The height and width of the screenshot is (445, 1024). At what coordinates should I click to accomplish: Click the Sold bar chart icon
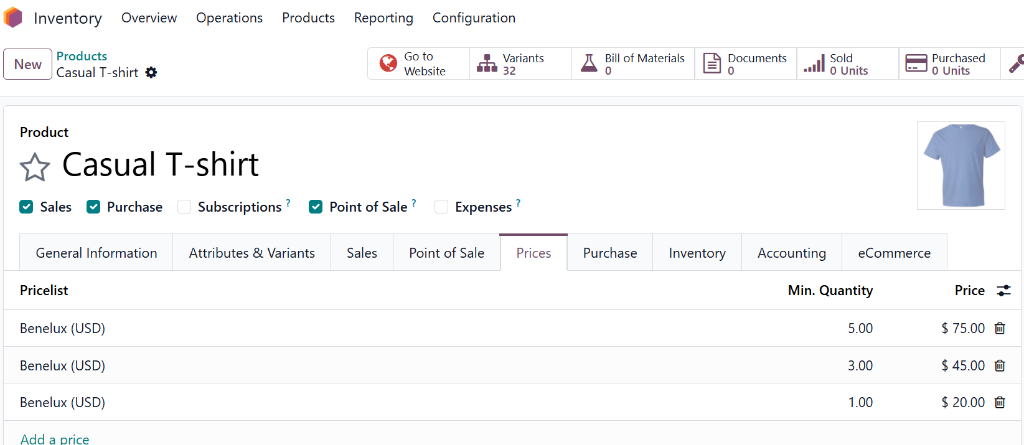pos(814,64)
